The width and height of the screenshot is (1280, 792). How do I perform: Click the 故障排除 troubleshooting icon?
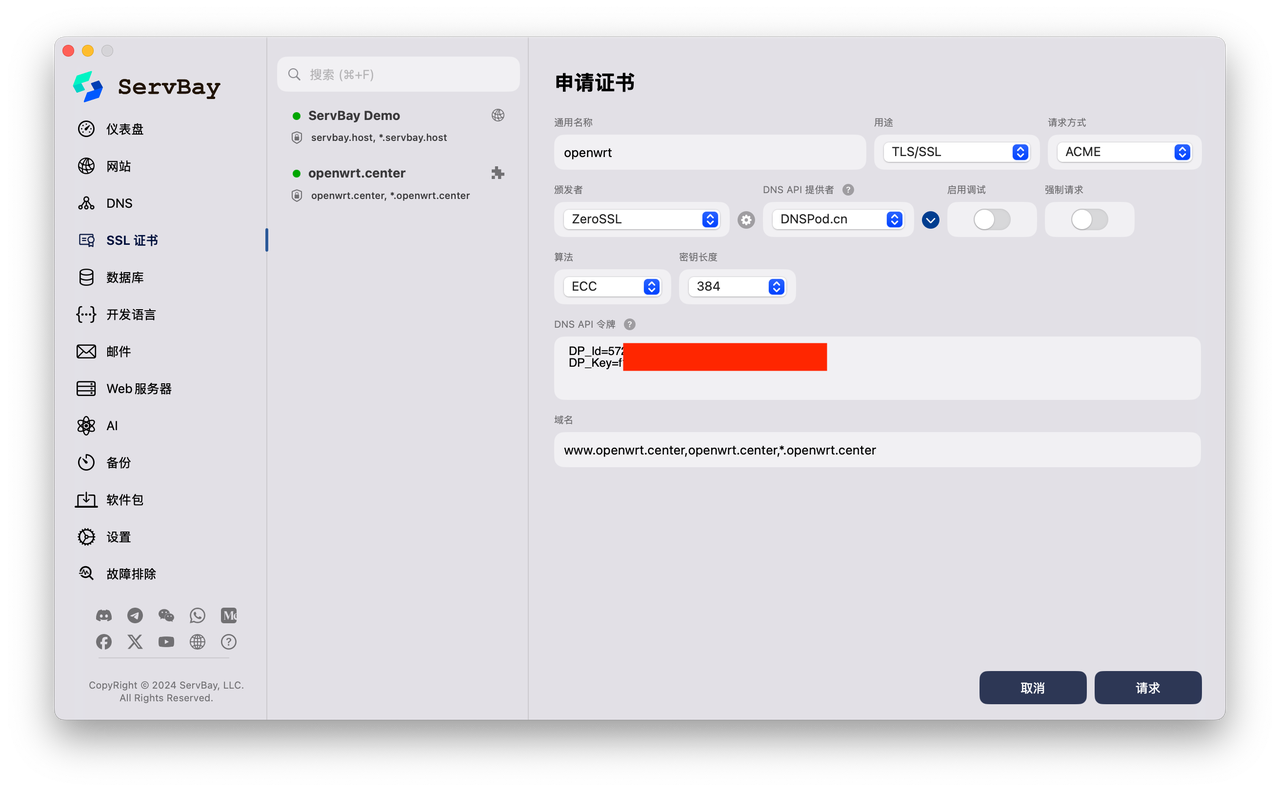point(87,573)
